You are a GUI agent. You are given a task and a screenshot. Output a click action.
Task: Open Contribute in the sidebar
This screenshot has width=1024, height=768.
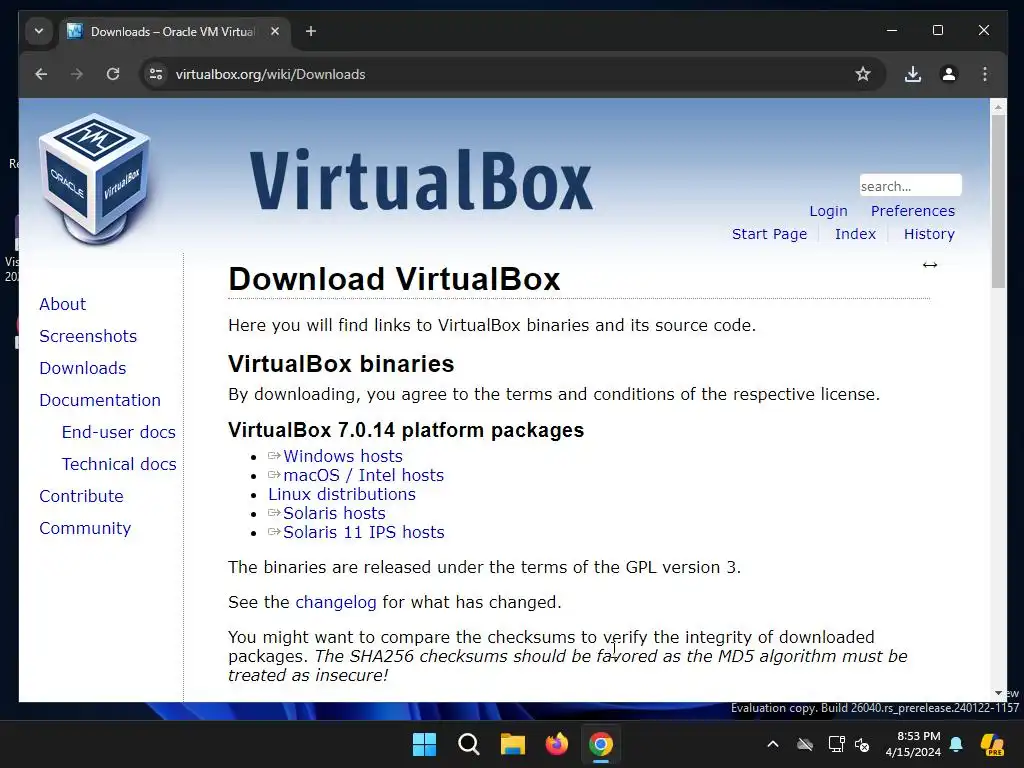pos(81,496)
